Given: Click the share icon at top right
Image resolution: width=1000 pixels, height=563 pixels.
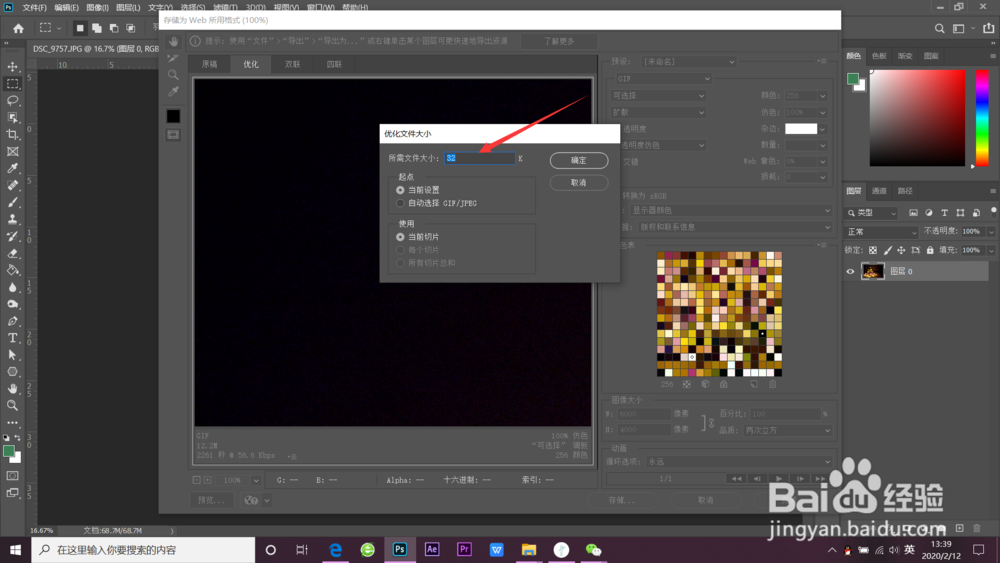Looking at the screenshot, I should click(989, 28).
